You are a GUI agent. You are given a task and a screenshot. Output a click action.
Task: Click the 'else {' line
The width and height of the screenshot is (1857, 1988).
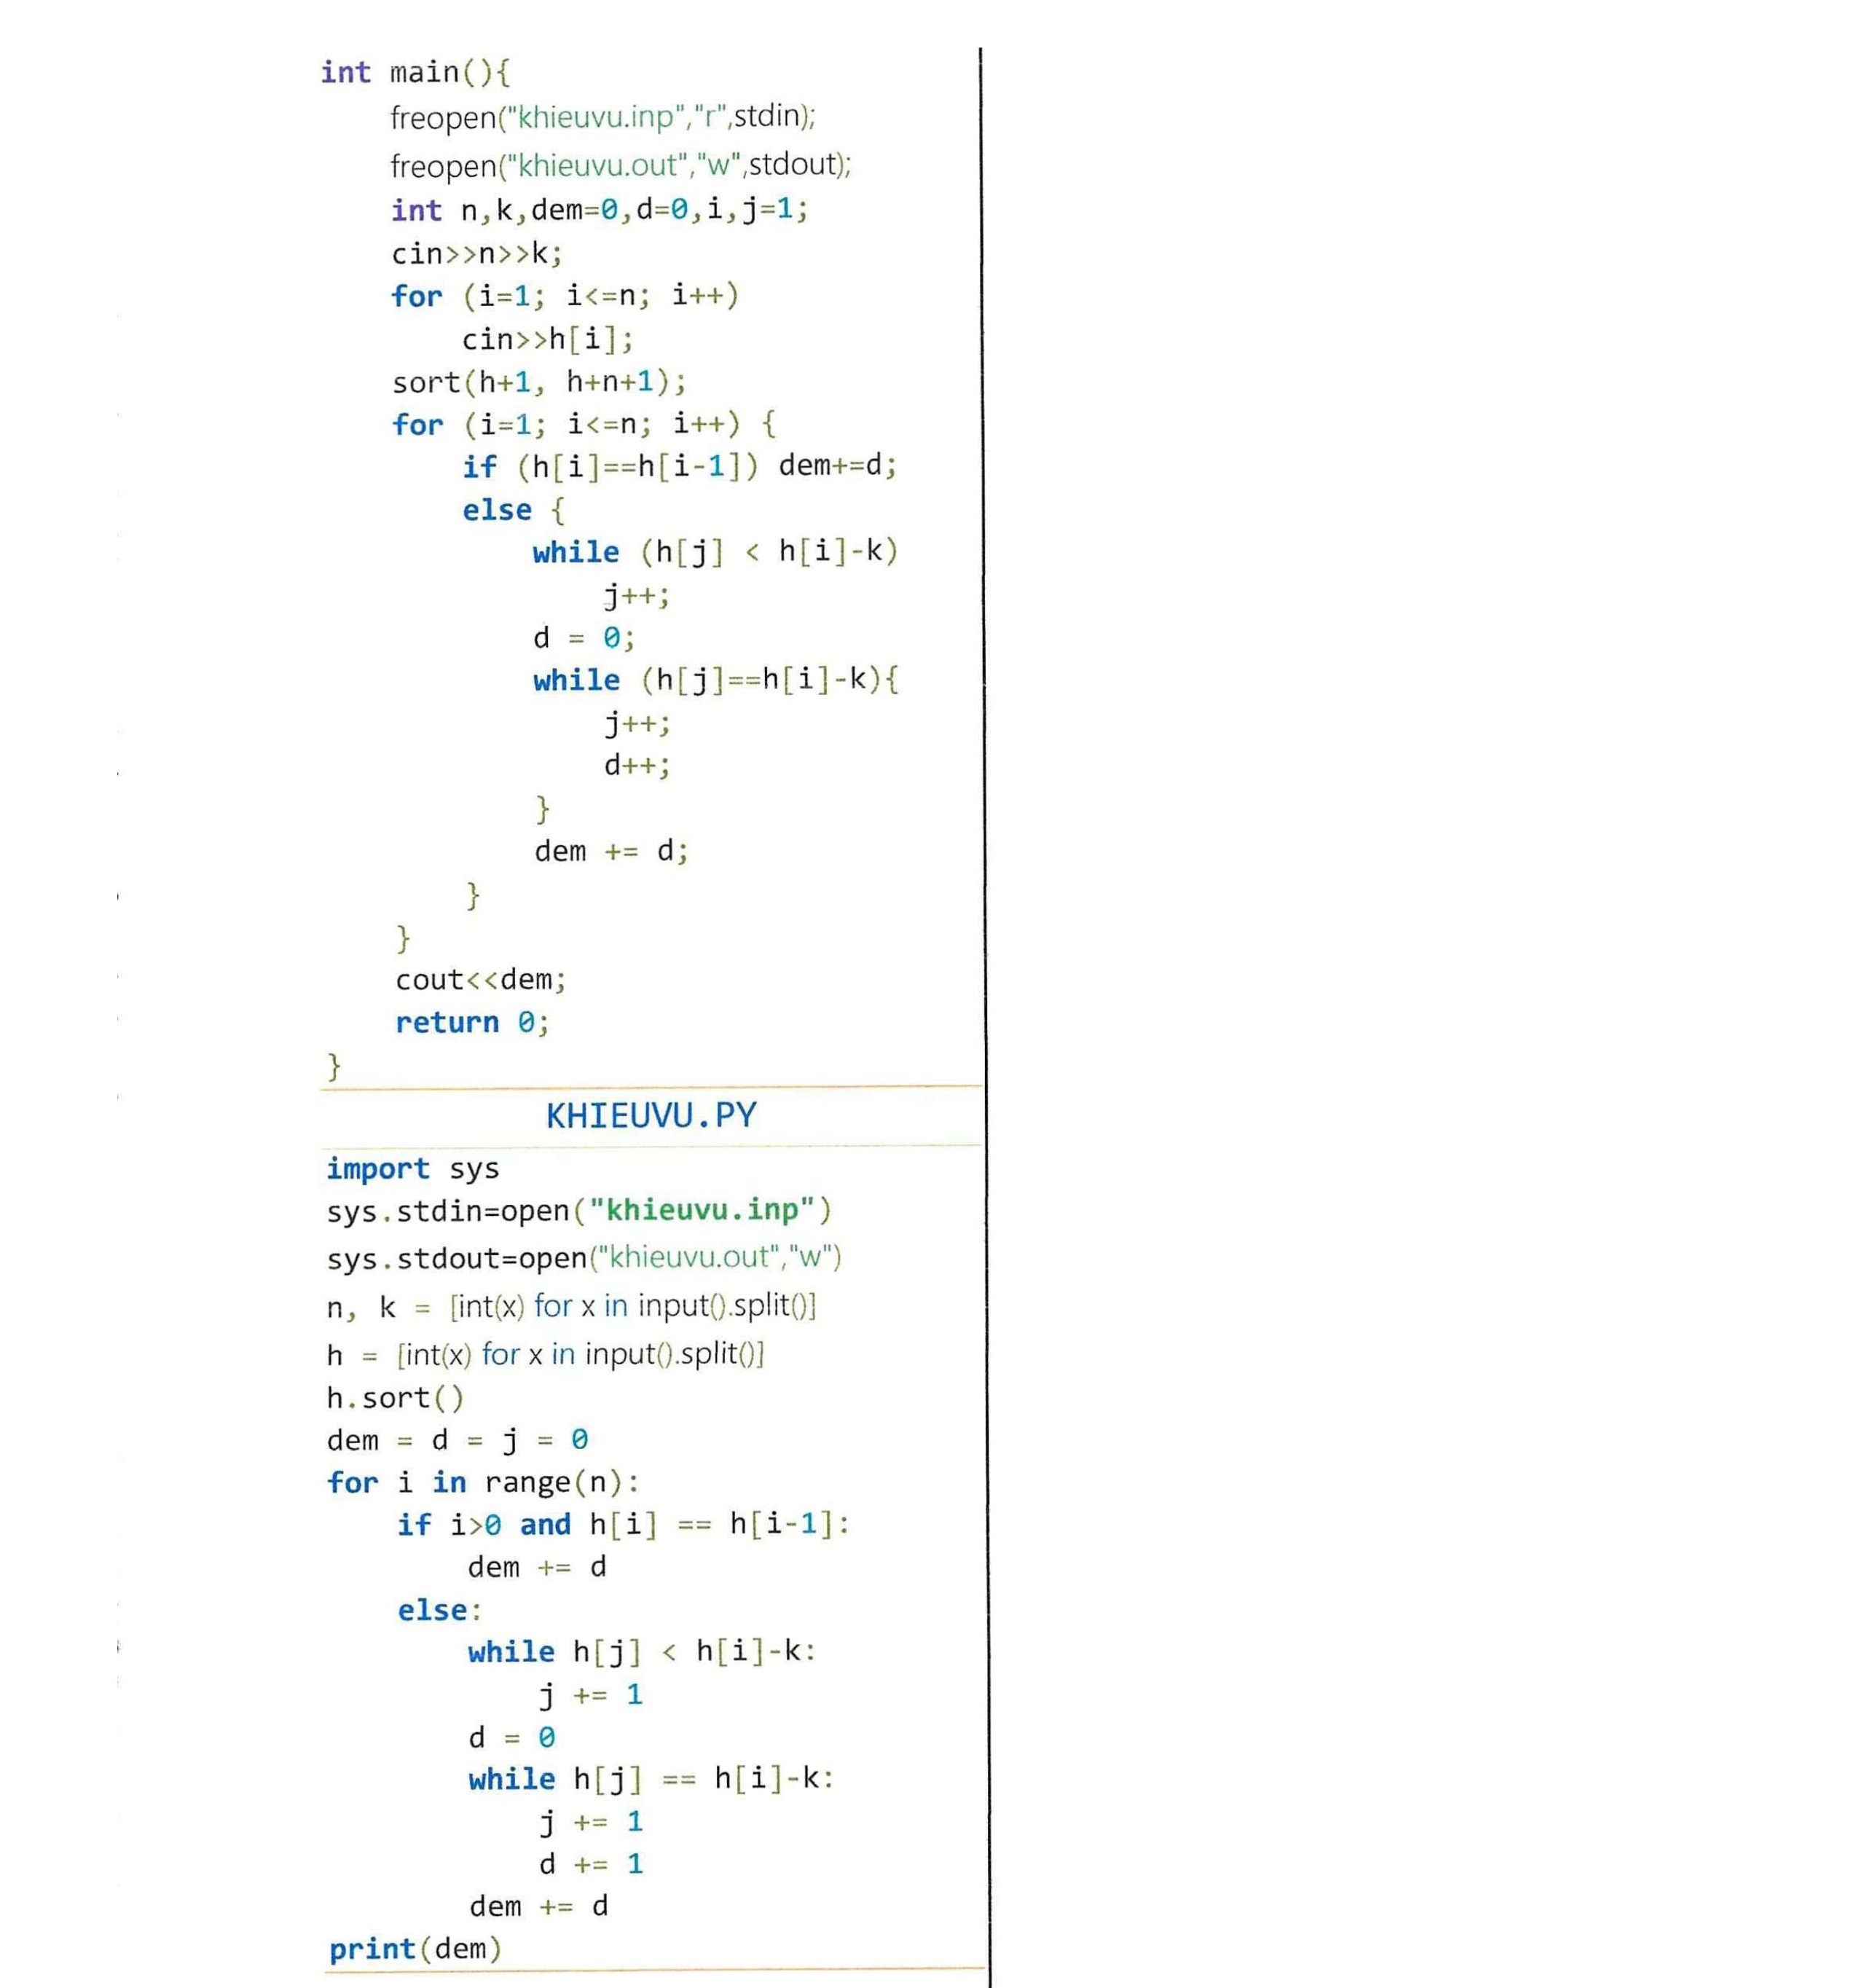tap(513, 510)
